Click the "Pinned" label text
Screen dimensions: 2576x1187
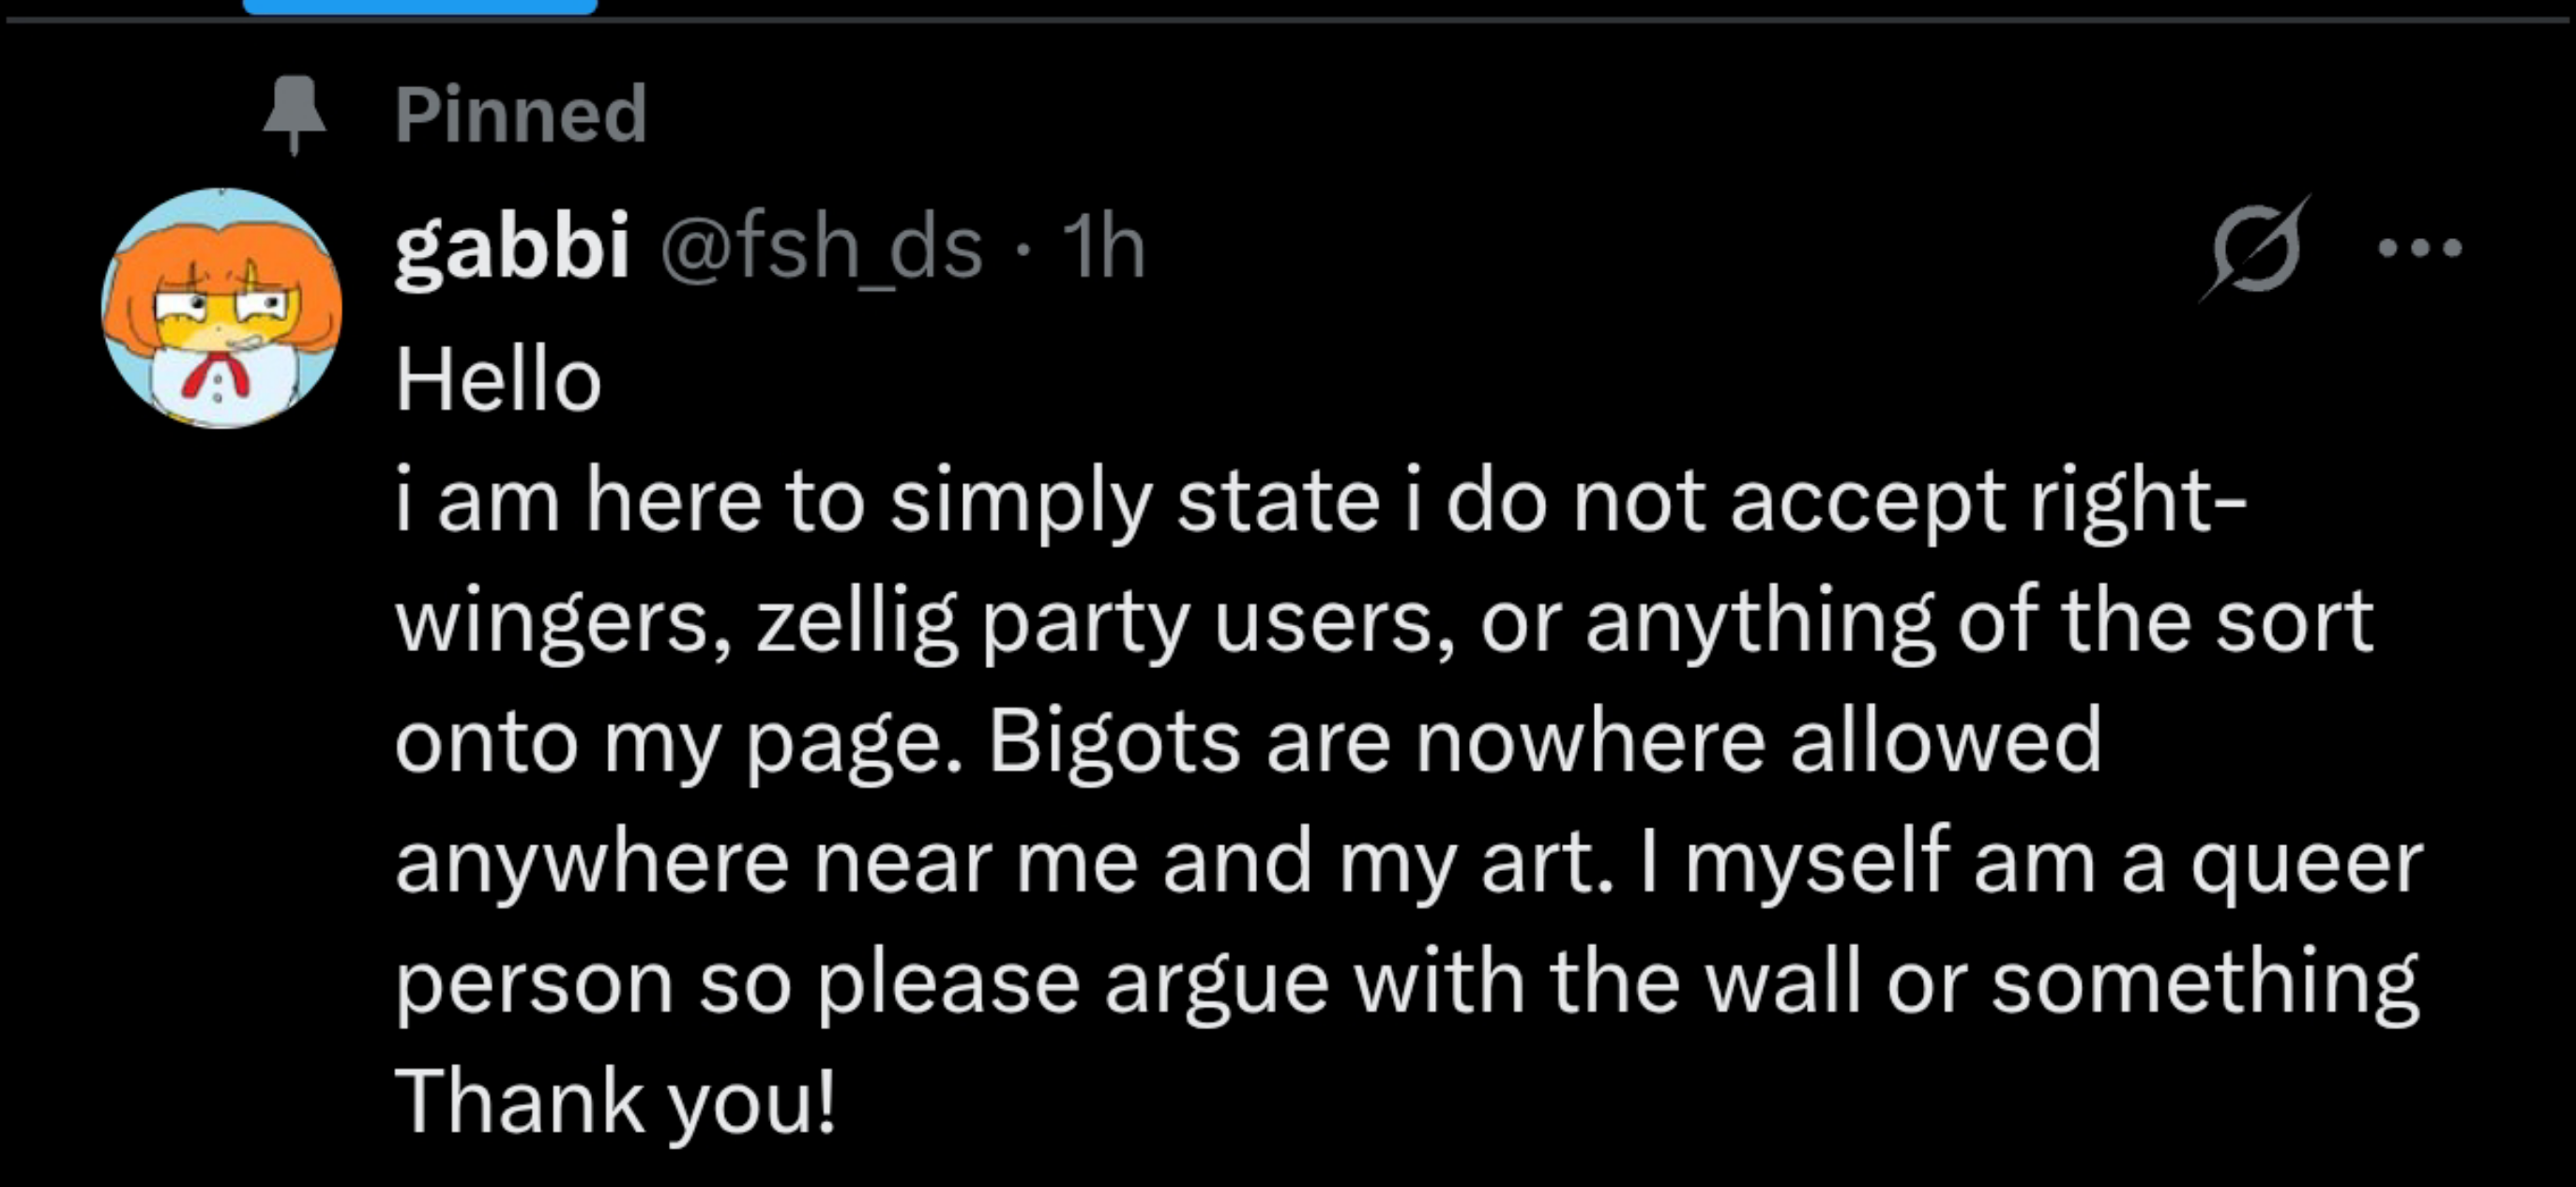point(521,114)
